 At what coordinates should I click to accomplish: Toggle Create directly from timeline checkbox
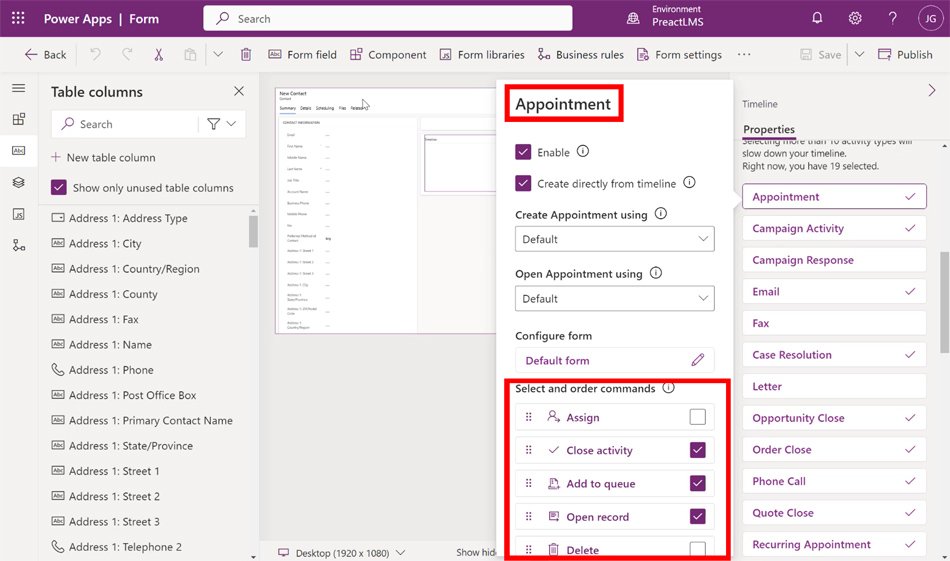523,183
